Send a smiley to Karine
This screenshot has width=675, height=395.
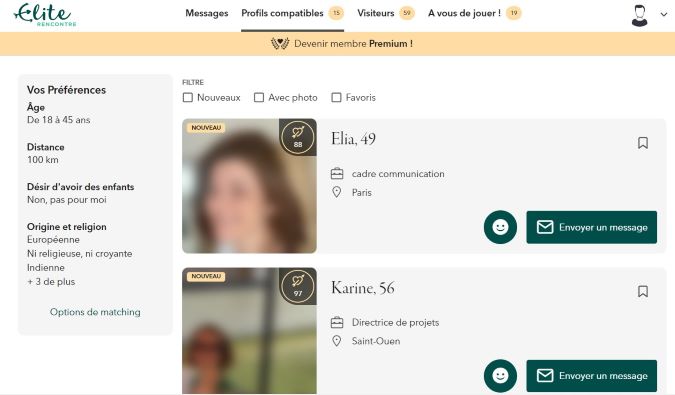point(500,376)
